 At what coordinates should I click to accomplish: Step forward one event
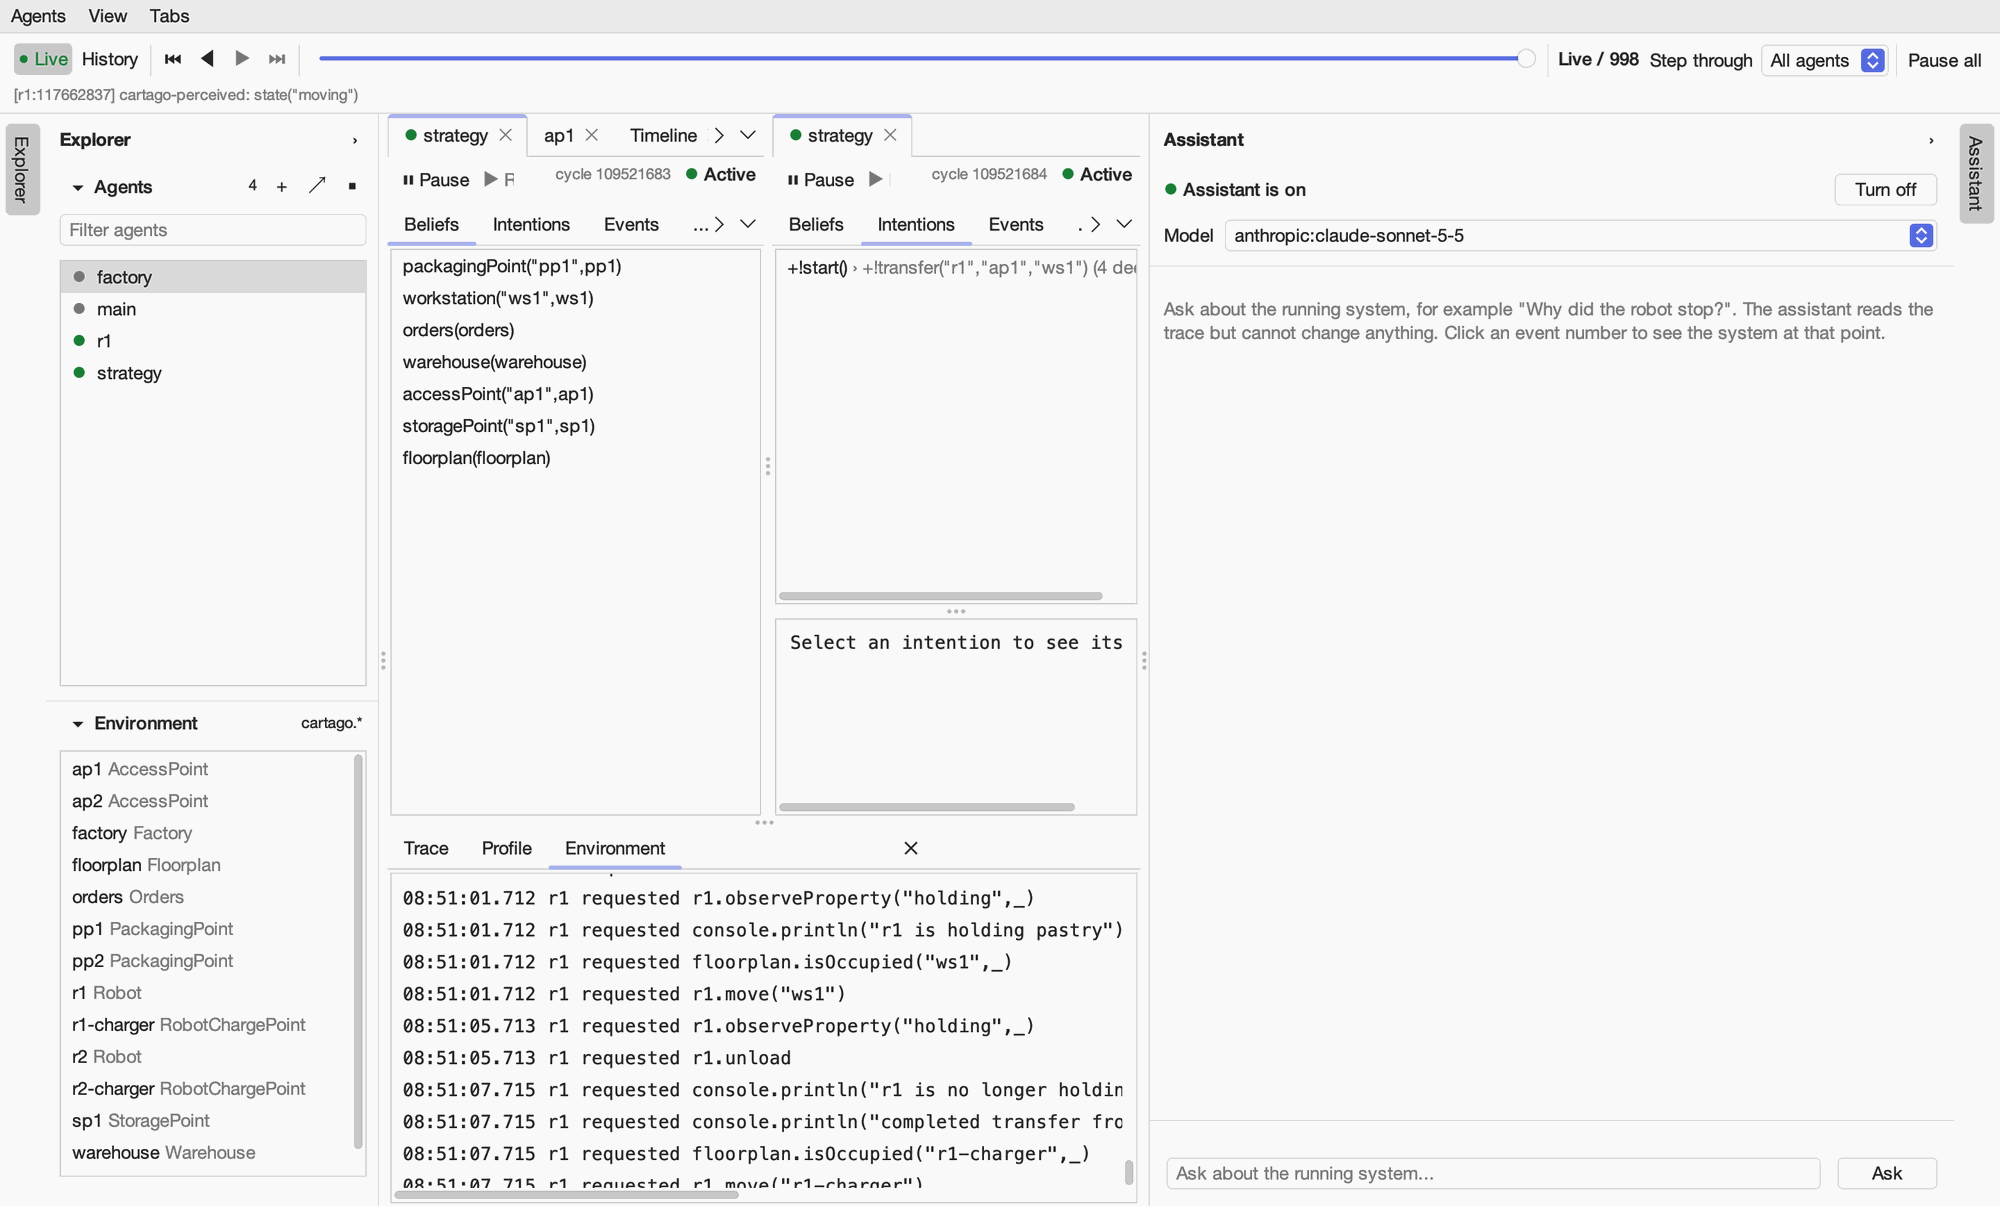click(242, 59)
